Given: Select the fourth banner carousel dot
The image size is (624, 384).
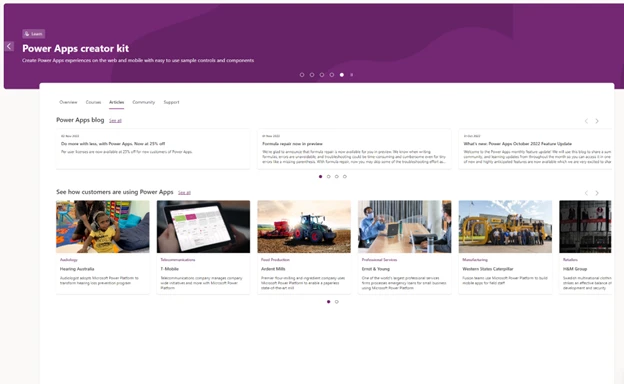Looking at the screenshot, I should point(332,75).
